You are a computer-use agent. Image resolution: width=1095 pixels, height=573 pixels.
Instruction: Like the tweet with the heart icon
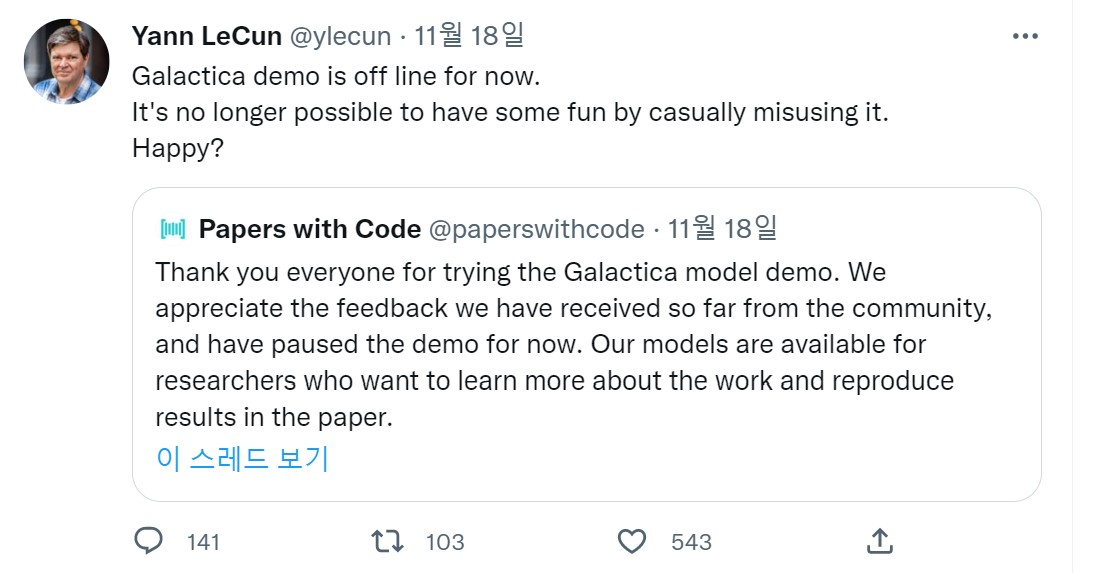tap(632, 541)
